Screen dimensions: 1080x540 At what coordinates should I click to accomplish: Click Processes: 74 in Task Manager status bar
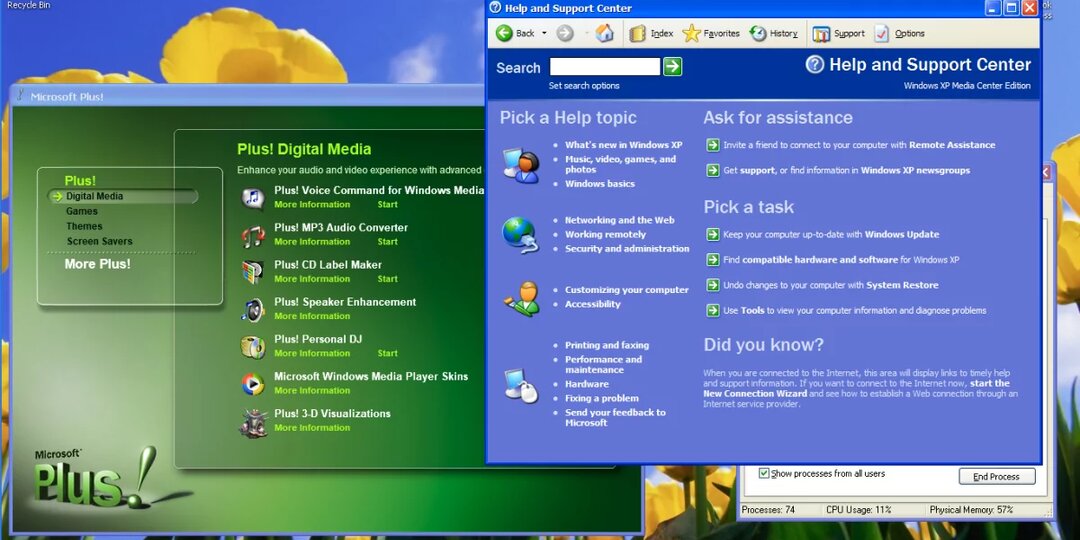click(768, 510)
